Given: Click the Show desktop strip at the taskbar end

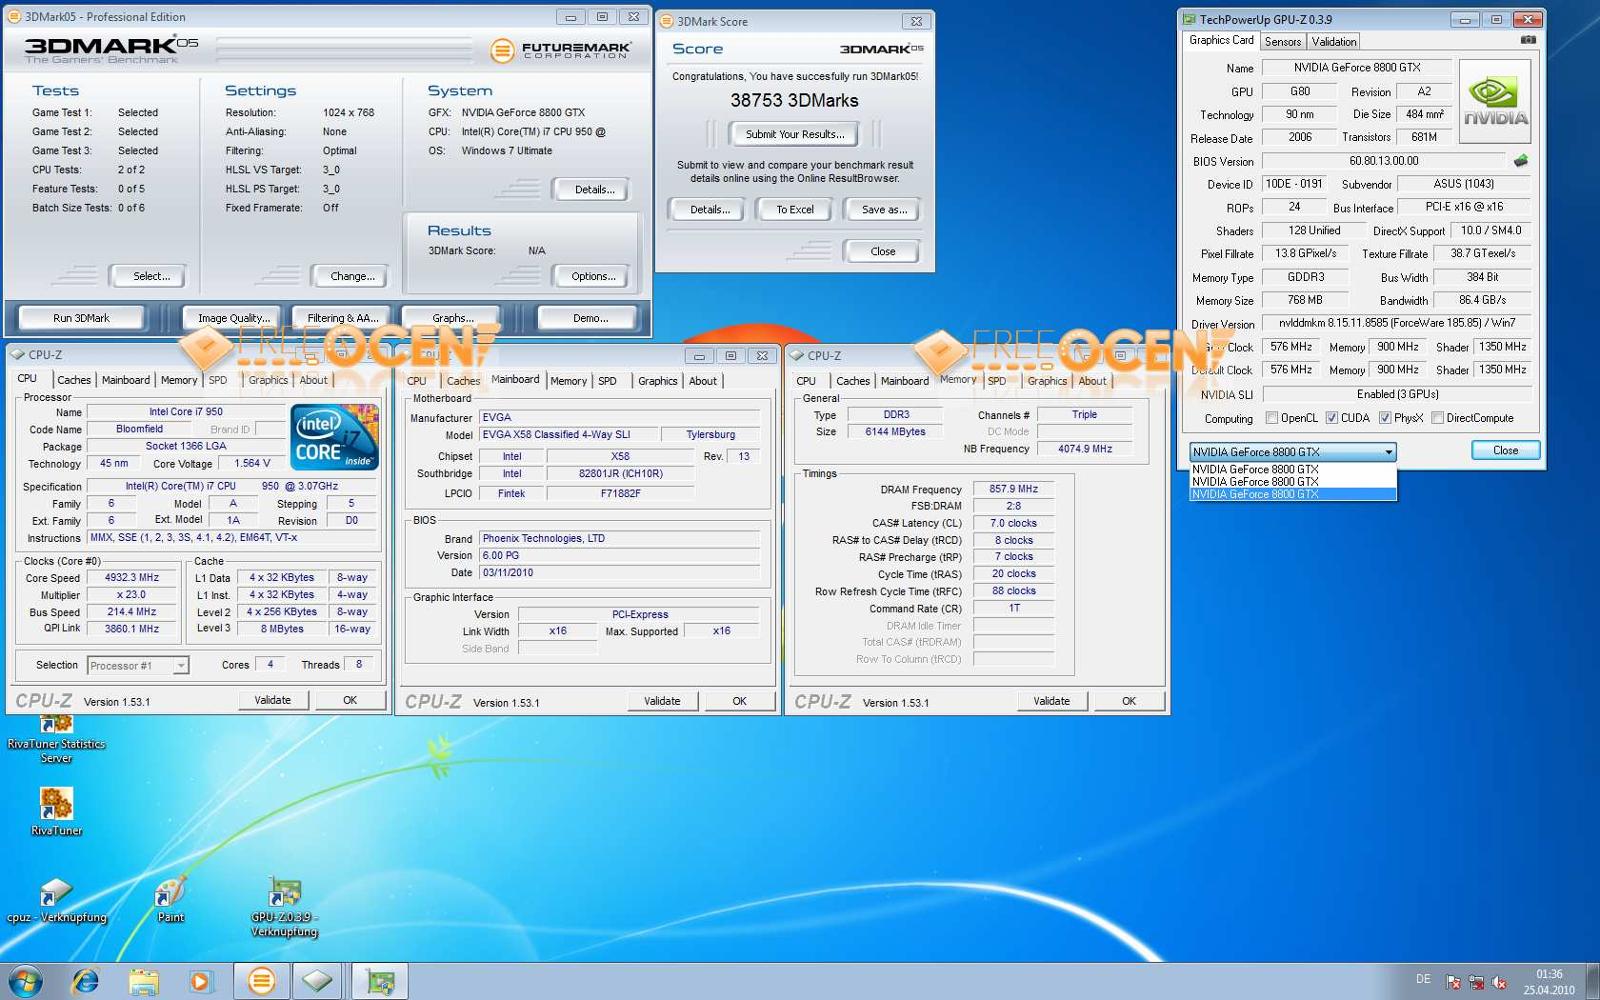Looking at the screenshot, I should [1592, 981].
